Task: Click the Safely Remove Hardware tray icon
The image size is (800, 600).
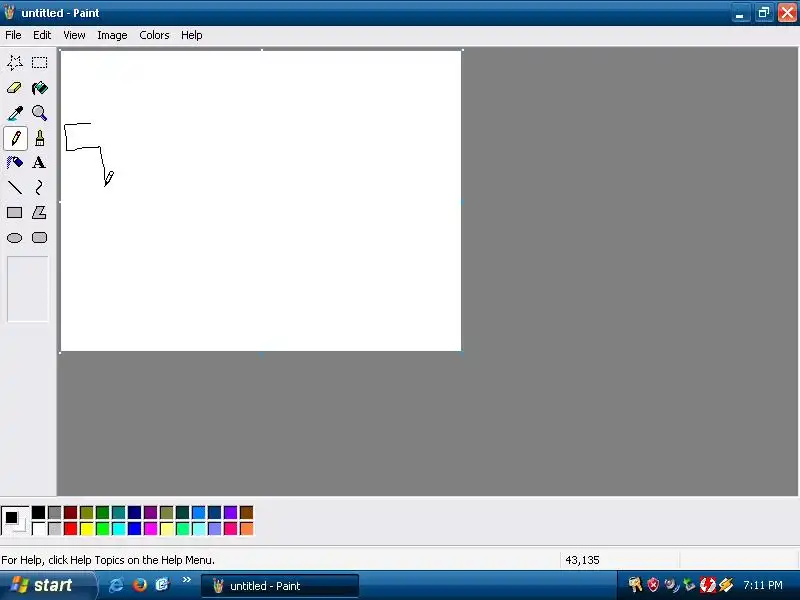Action: (x=689, y=585)
